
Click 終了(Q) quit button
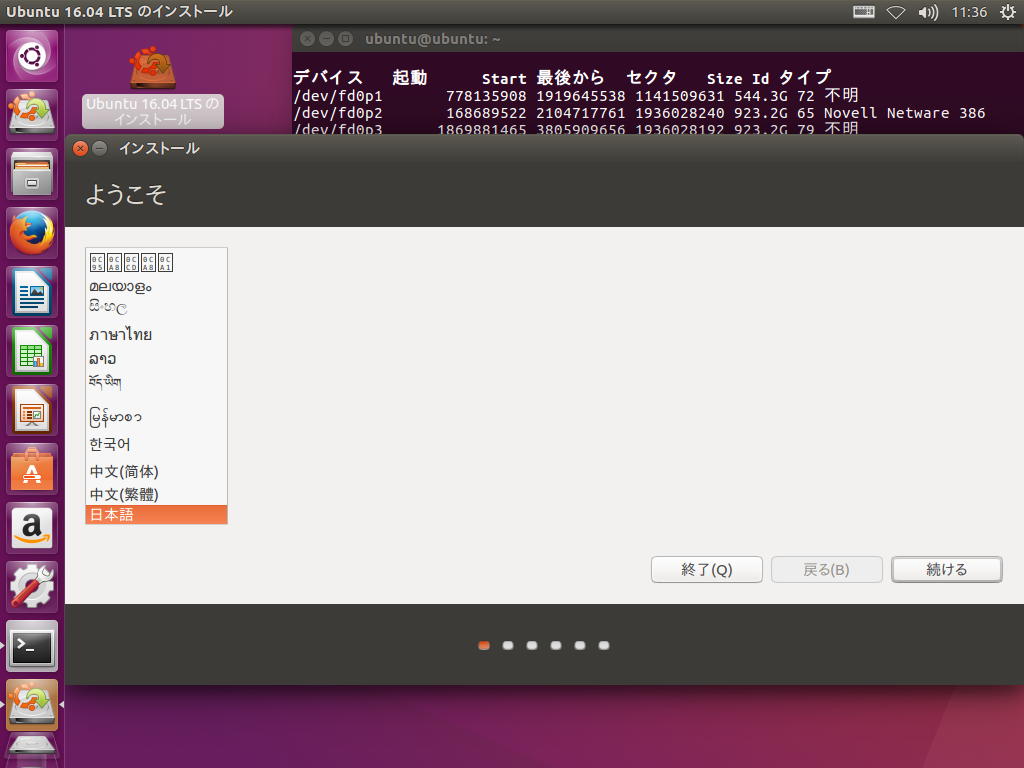(x=707, y=569)
